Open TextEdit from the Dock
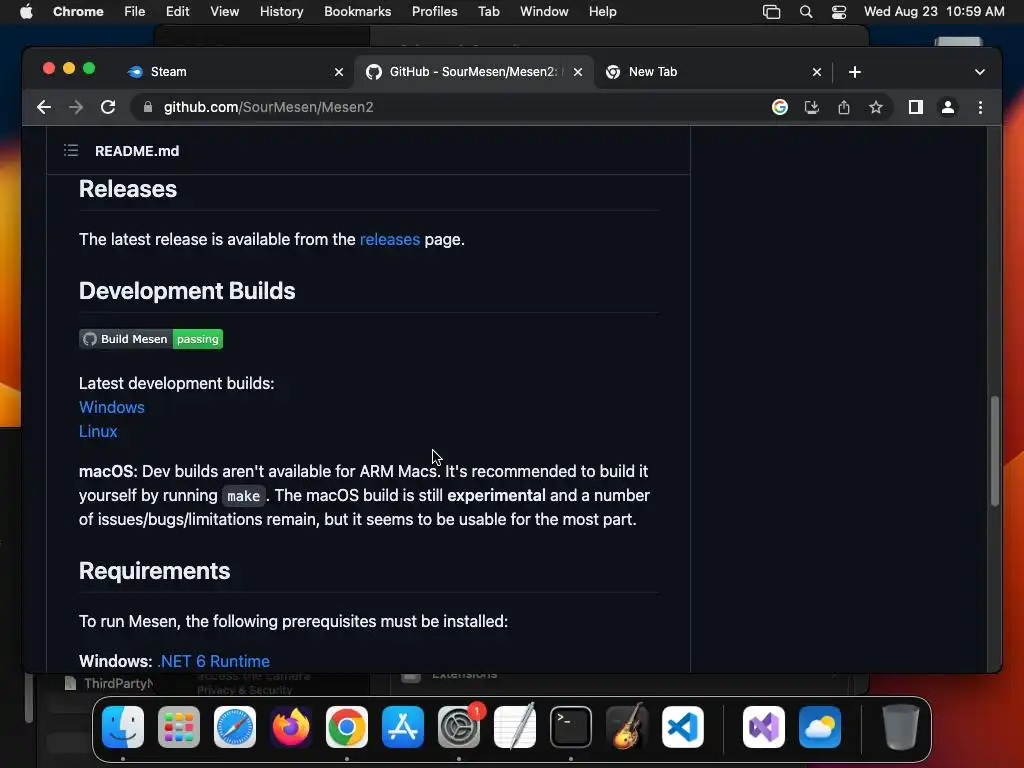 coord(515,727)
